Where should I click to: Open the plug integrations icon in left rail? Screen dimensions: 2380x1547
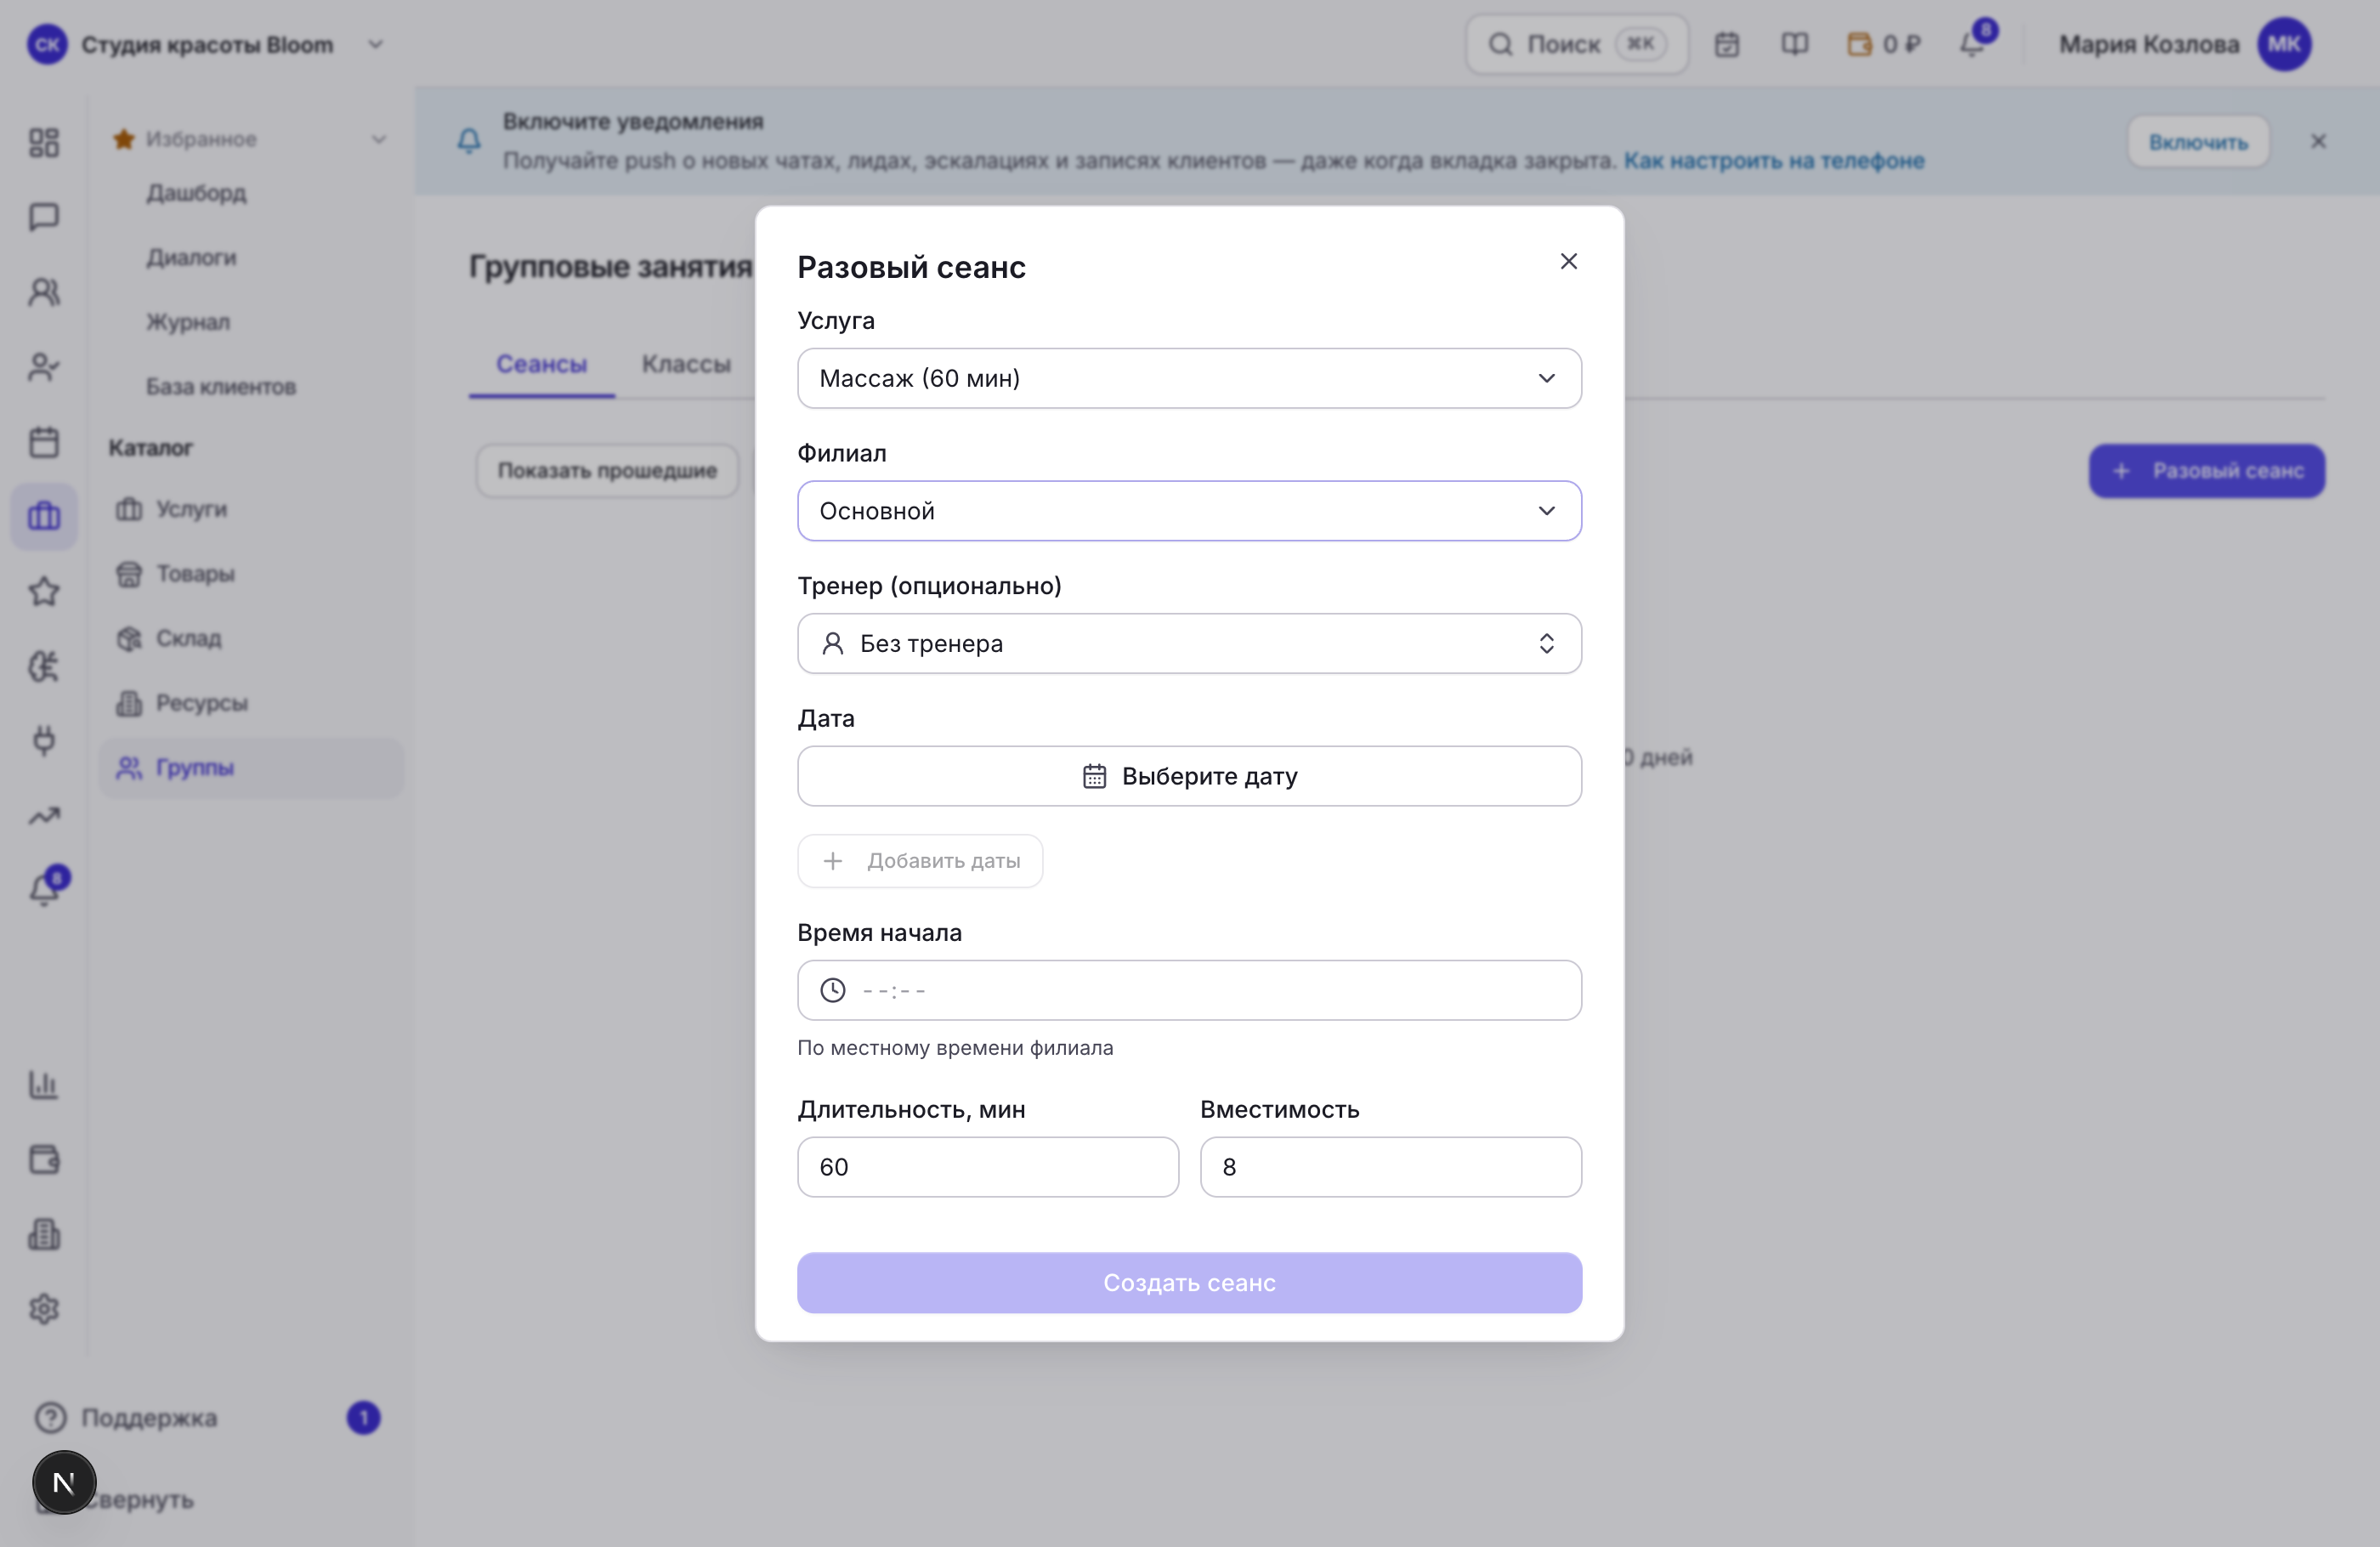click(x=44, y=741)
